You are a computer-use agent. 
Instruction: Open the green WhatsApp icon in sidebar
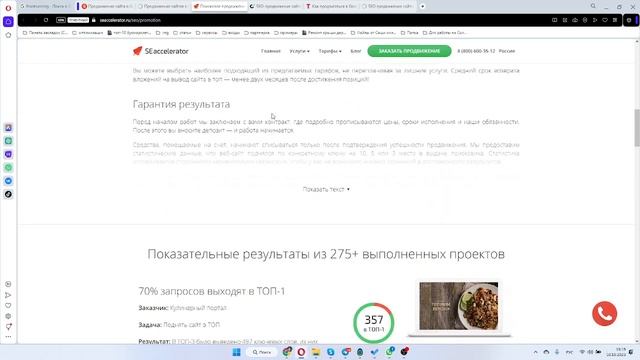[8, 167]
